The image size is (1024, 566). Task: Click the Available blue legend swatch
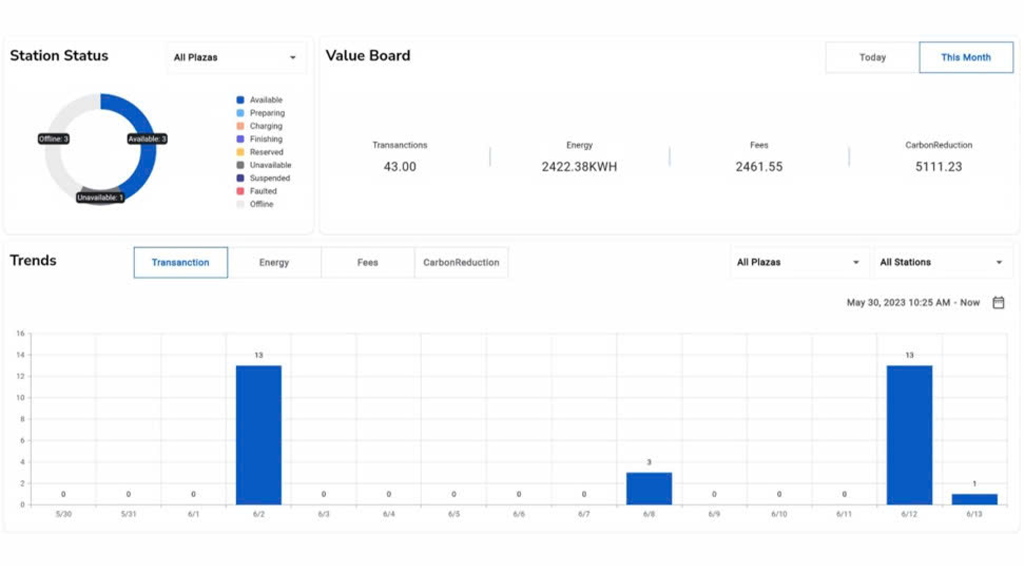click(240, 100)
